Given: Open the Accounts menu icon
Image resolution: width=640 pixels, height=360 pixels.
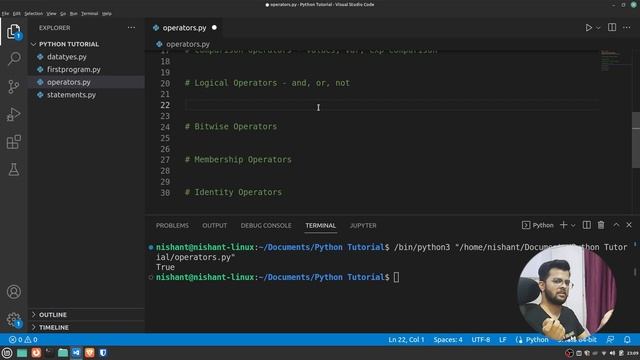Looking at the screenshot, I should click(x=13, y=292).
